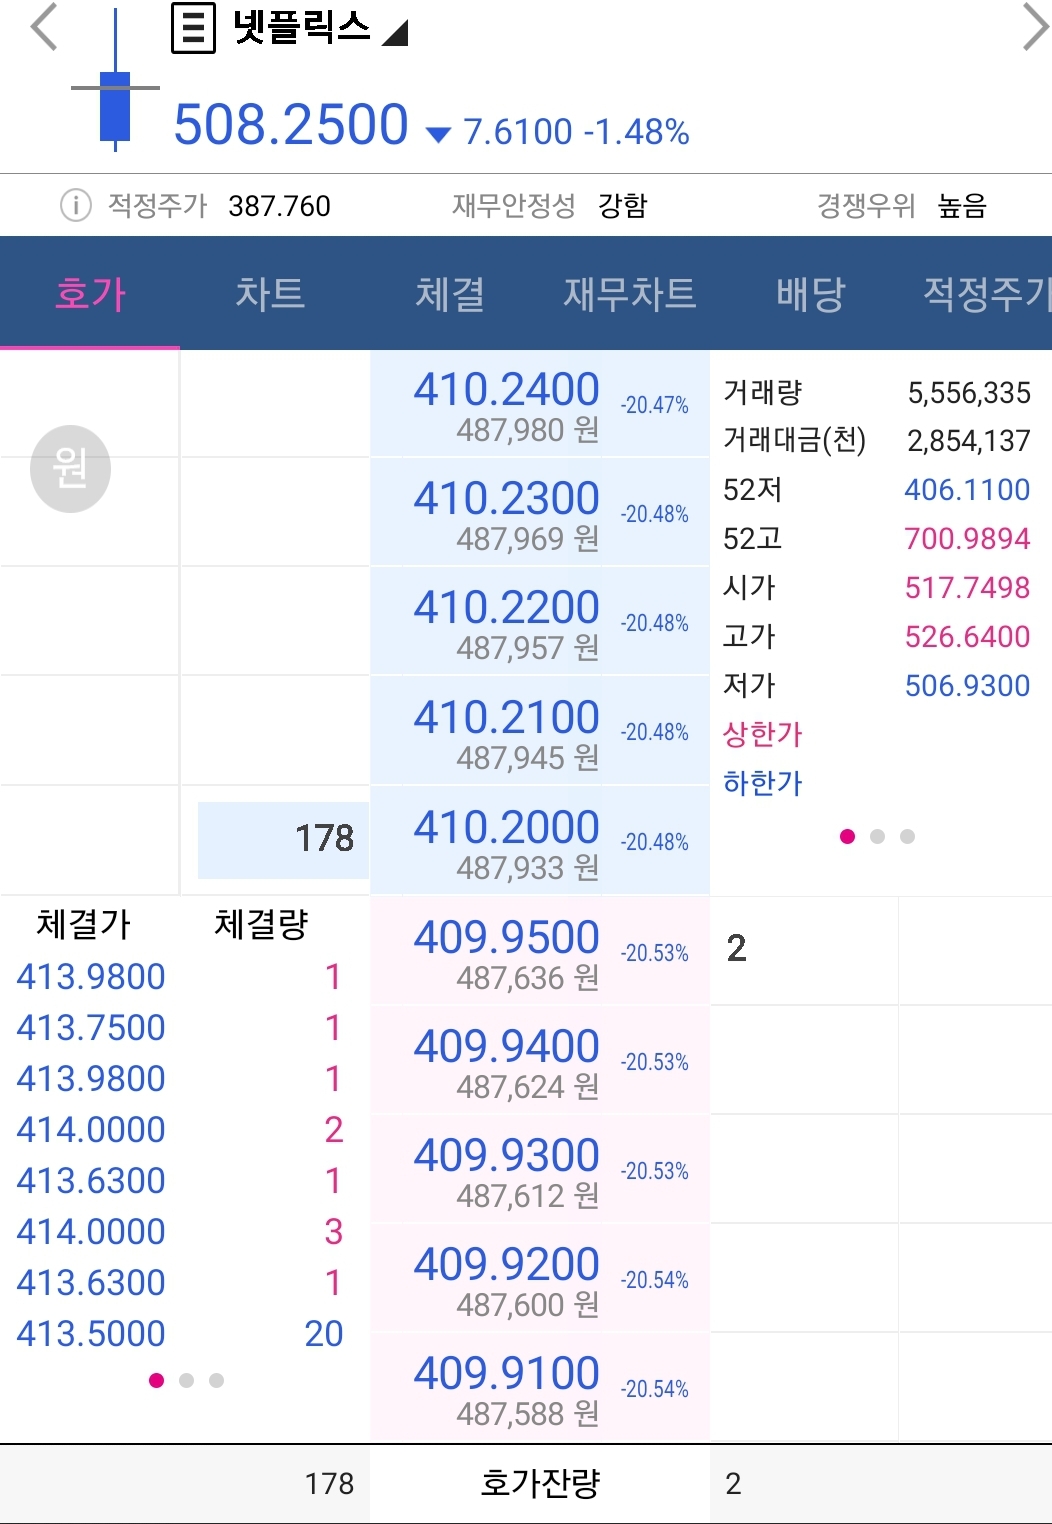Tap the 적정주가 value 387.760
The image size is (1052, 1524).
[x=279, y=206]
